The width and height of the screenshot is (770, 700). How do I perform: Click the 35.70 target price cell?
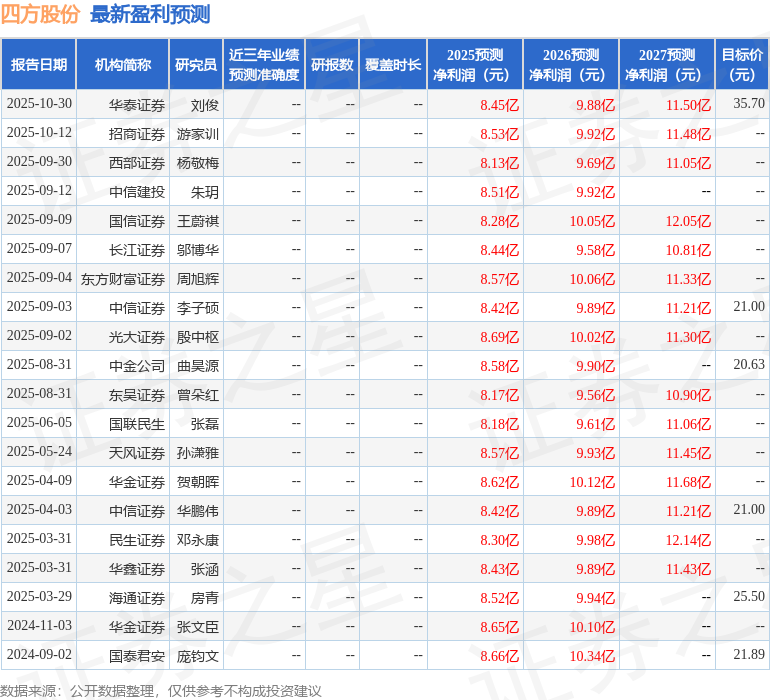point(748,104)
